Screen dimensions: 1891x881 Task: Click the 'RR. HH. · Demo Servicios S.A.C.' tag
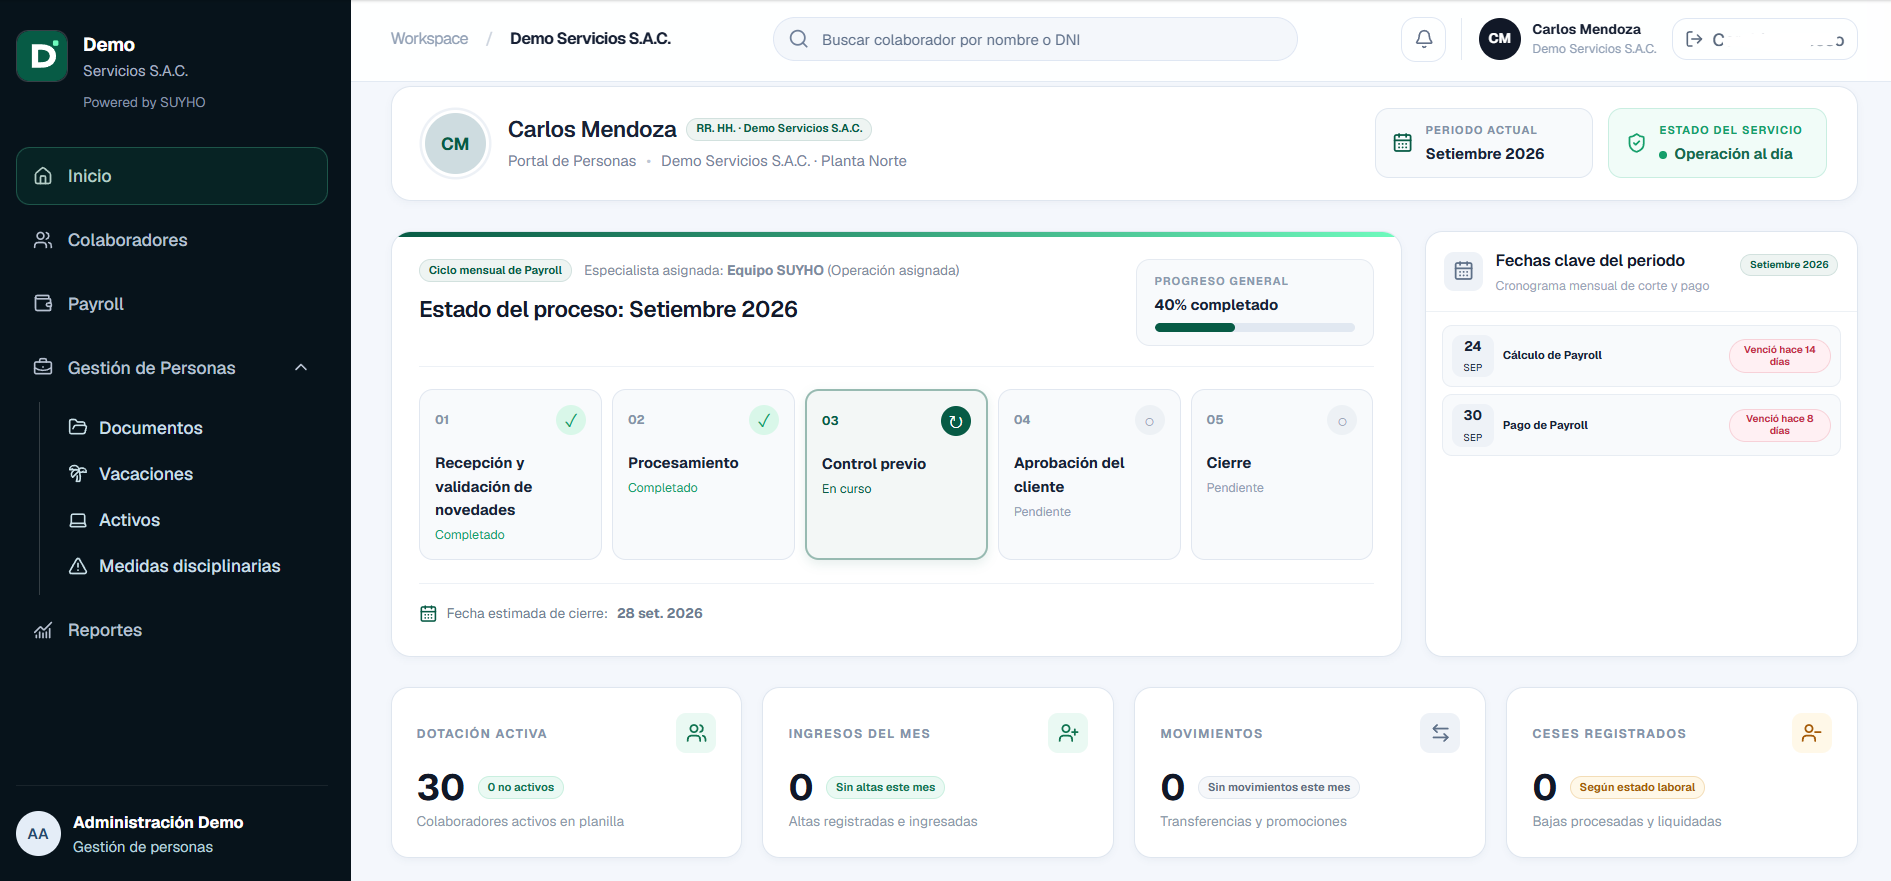pyautogui.click(x=779, y=129)
